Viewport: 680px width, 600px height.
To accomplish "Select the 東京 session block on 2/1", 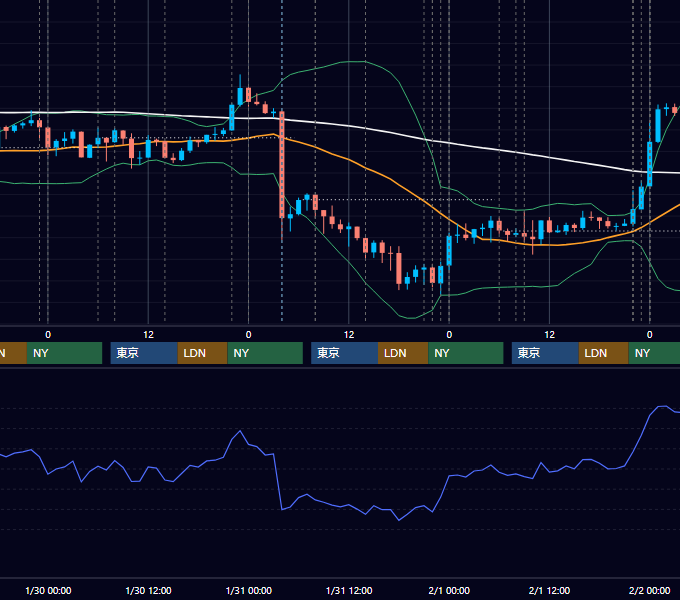I will point(545,353).
